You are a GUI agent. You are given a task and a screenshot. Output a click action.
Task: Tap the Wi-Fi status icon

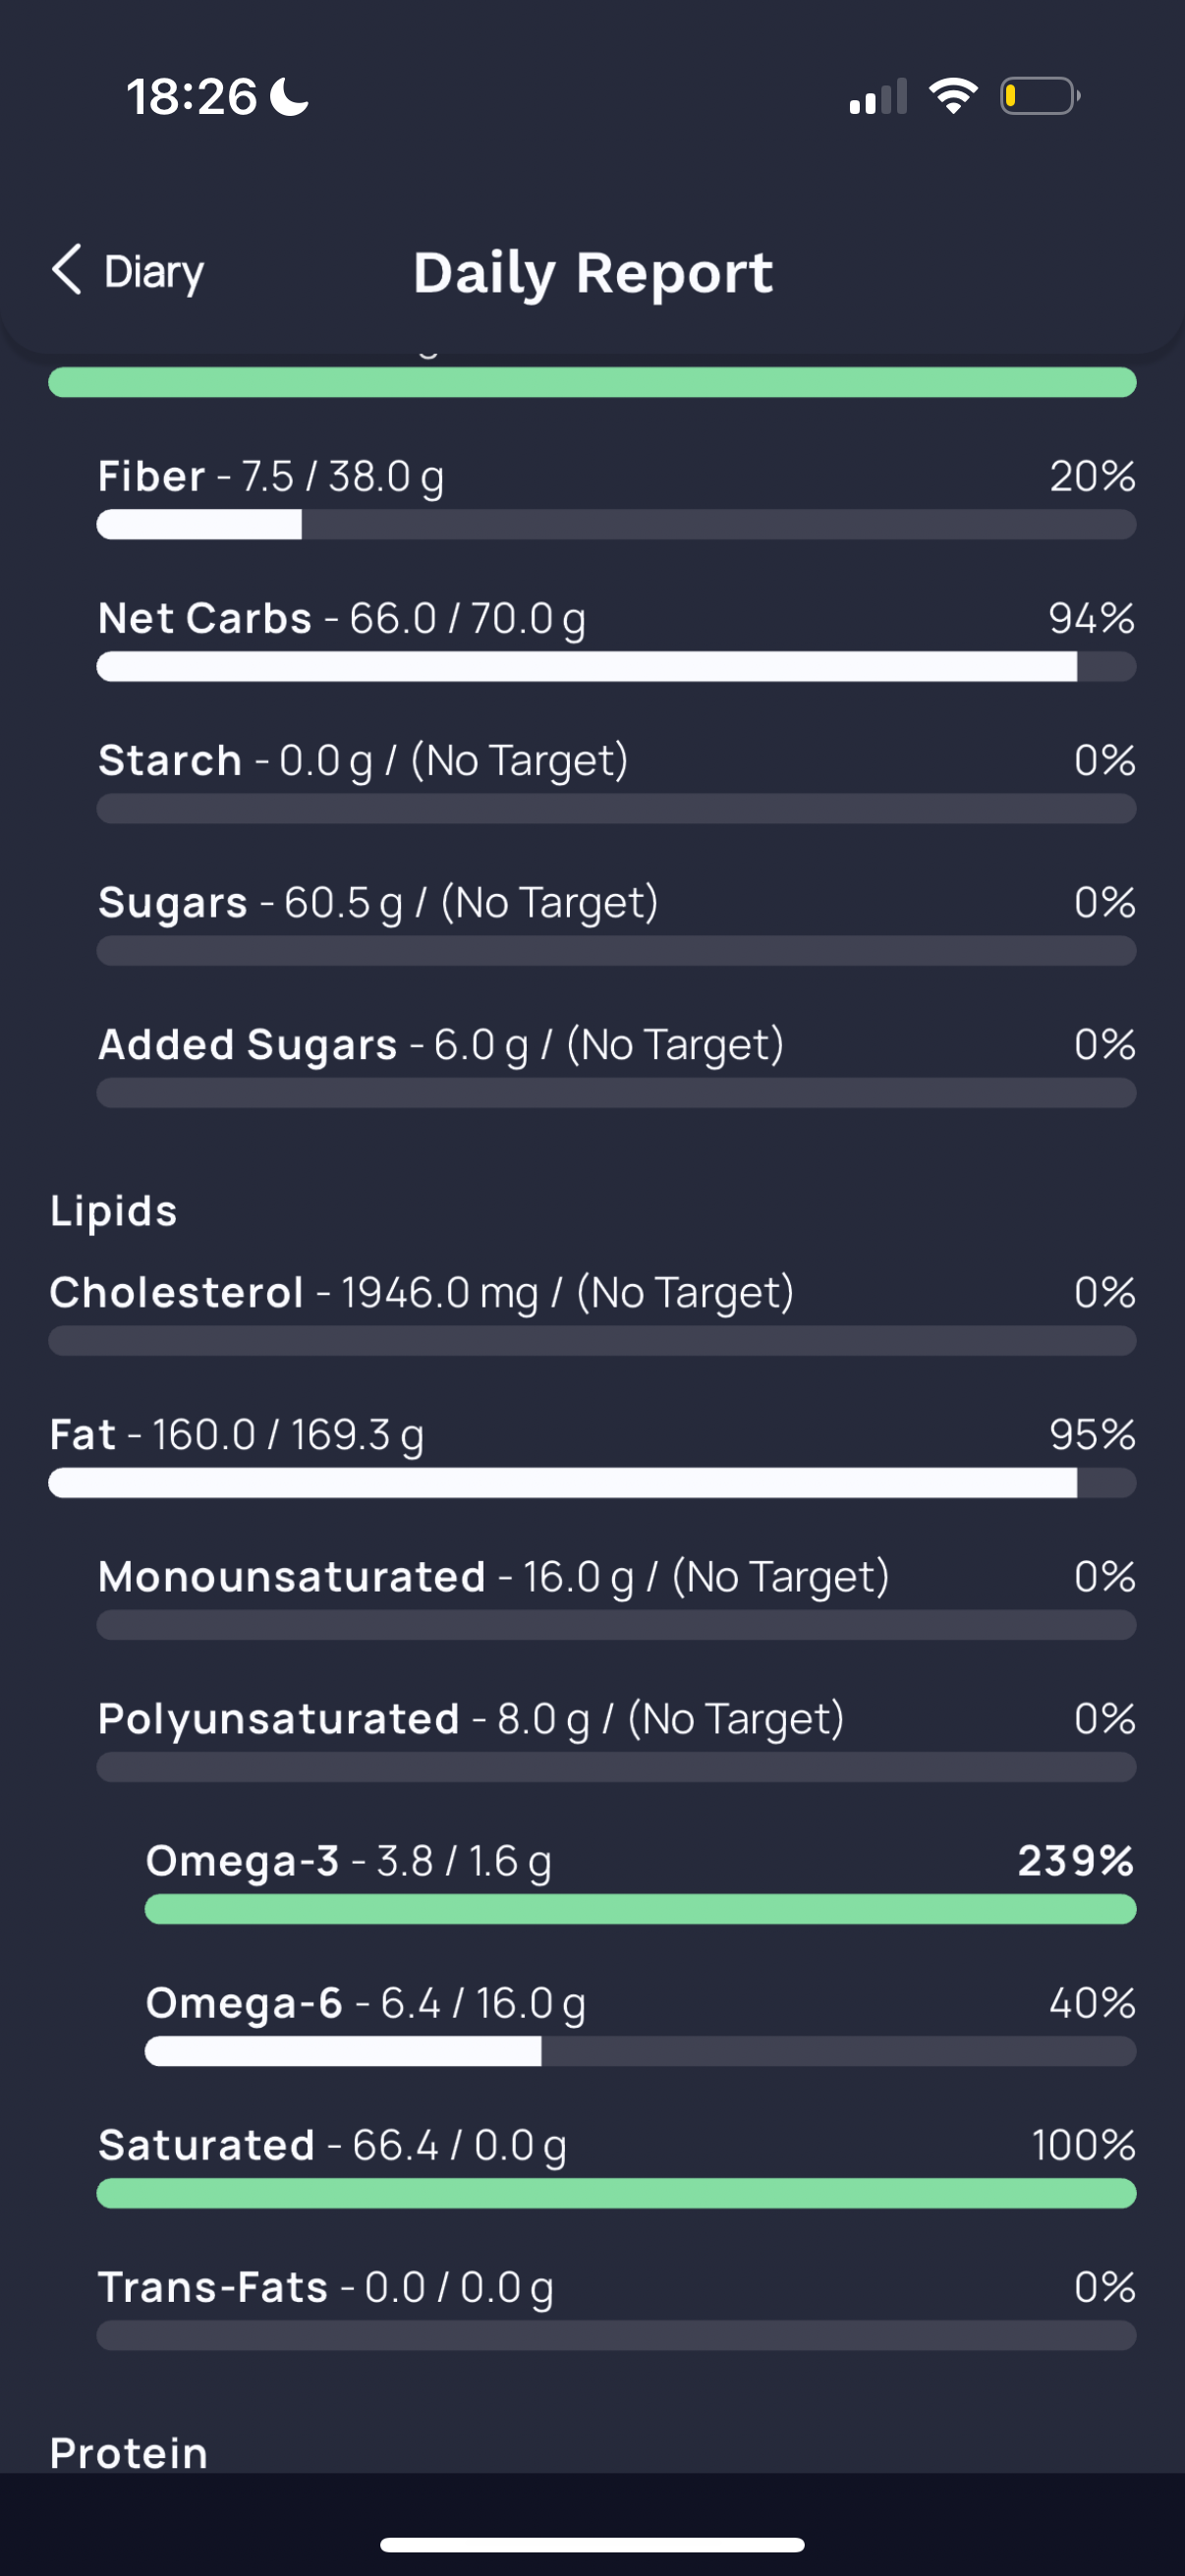[x=953, y=96]
